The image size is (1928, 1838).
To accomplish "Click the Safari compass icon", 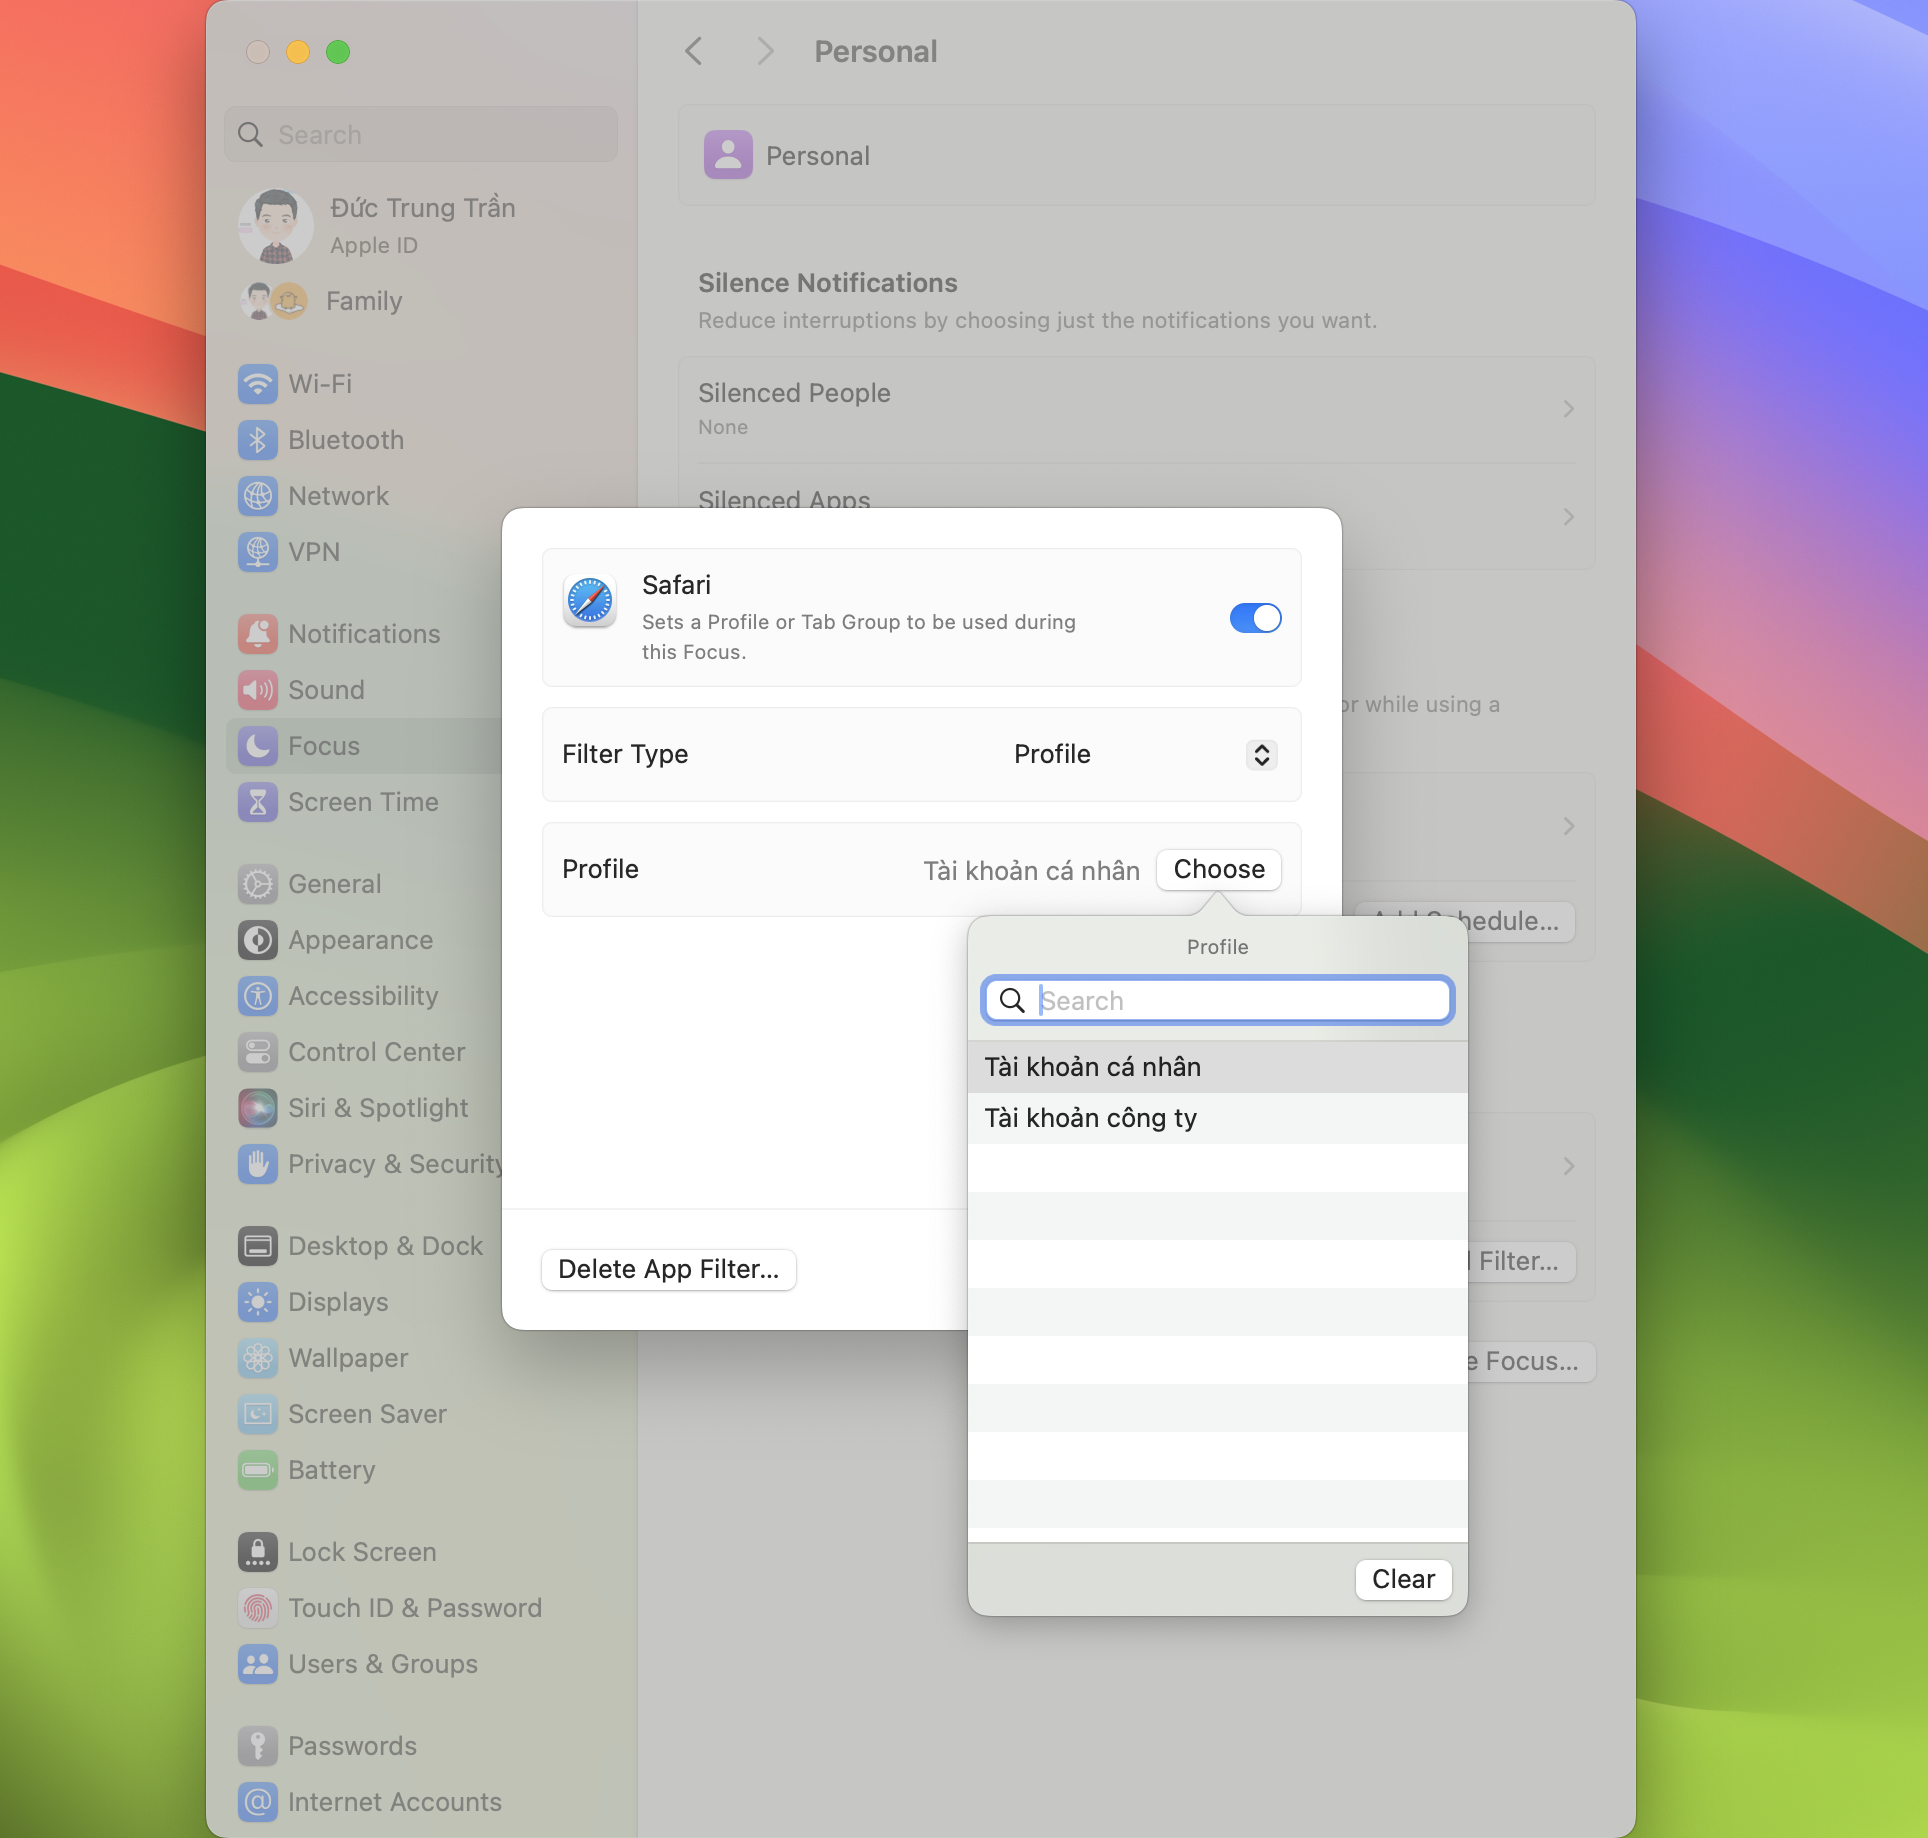I will pyautogui.click(x=590, y=601).
